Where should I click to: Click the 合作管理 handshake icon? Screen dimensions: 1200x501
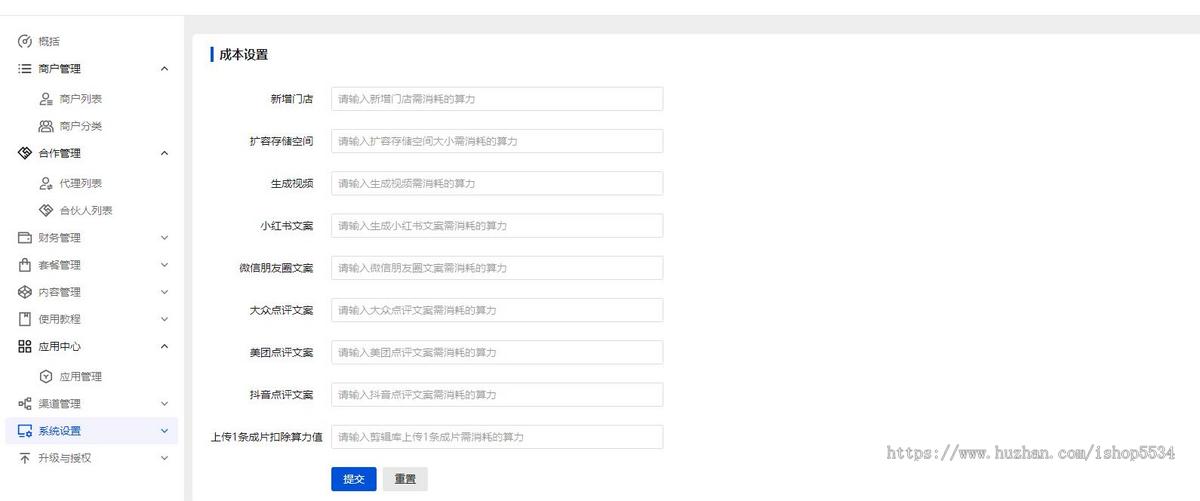click(25, 153)
